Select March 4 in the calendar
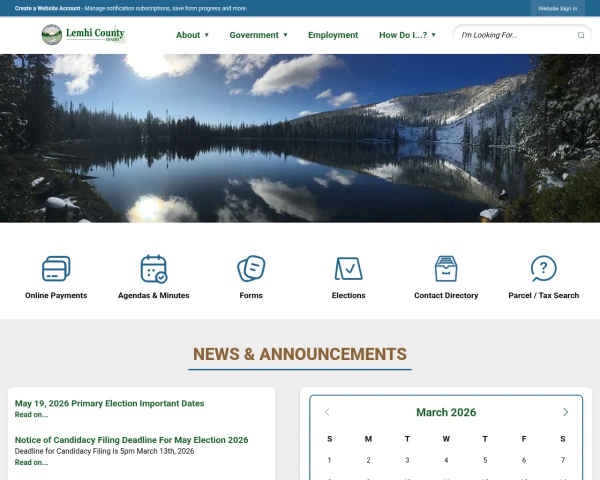Screen dimensions: 600x480 point(446,460)
